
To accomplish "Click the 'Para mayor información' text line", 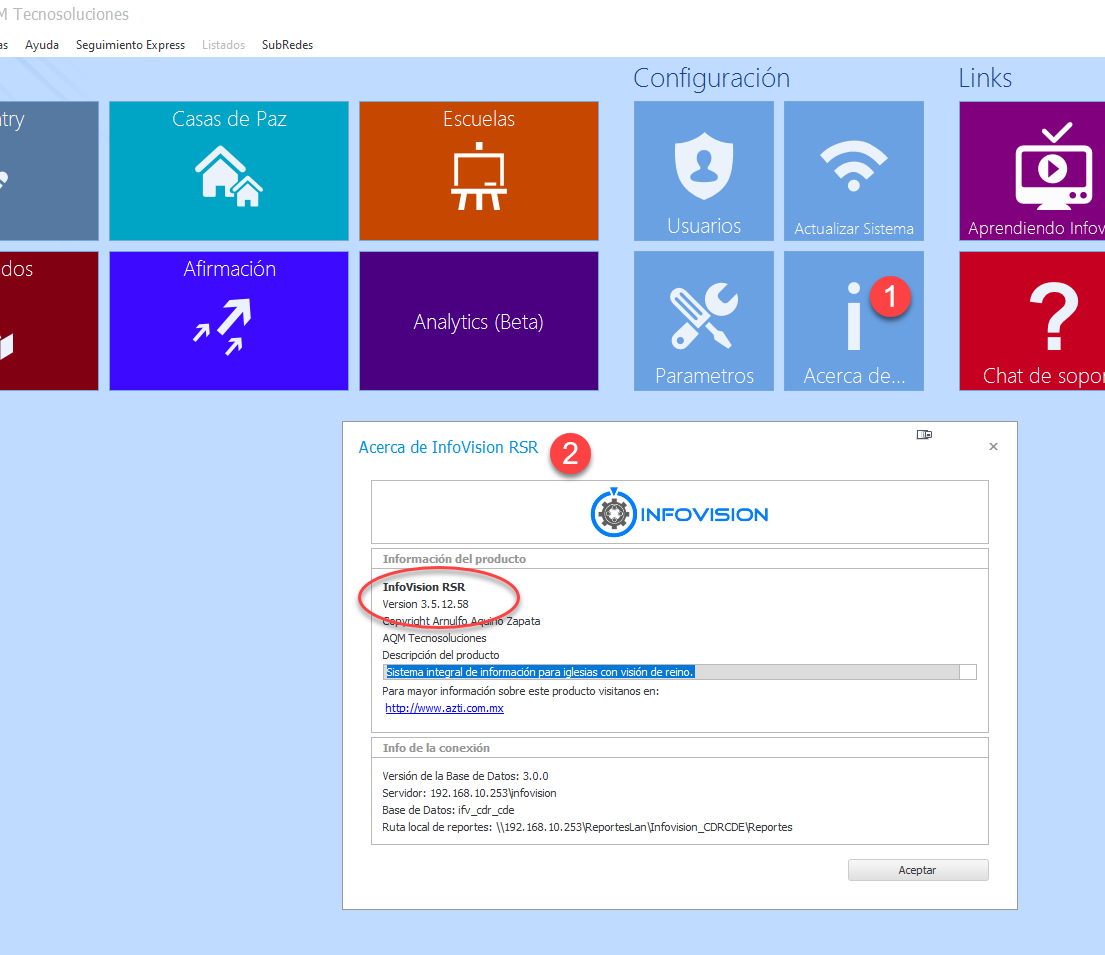I will [520, 691].
